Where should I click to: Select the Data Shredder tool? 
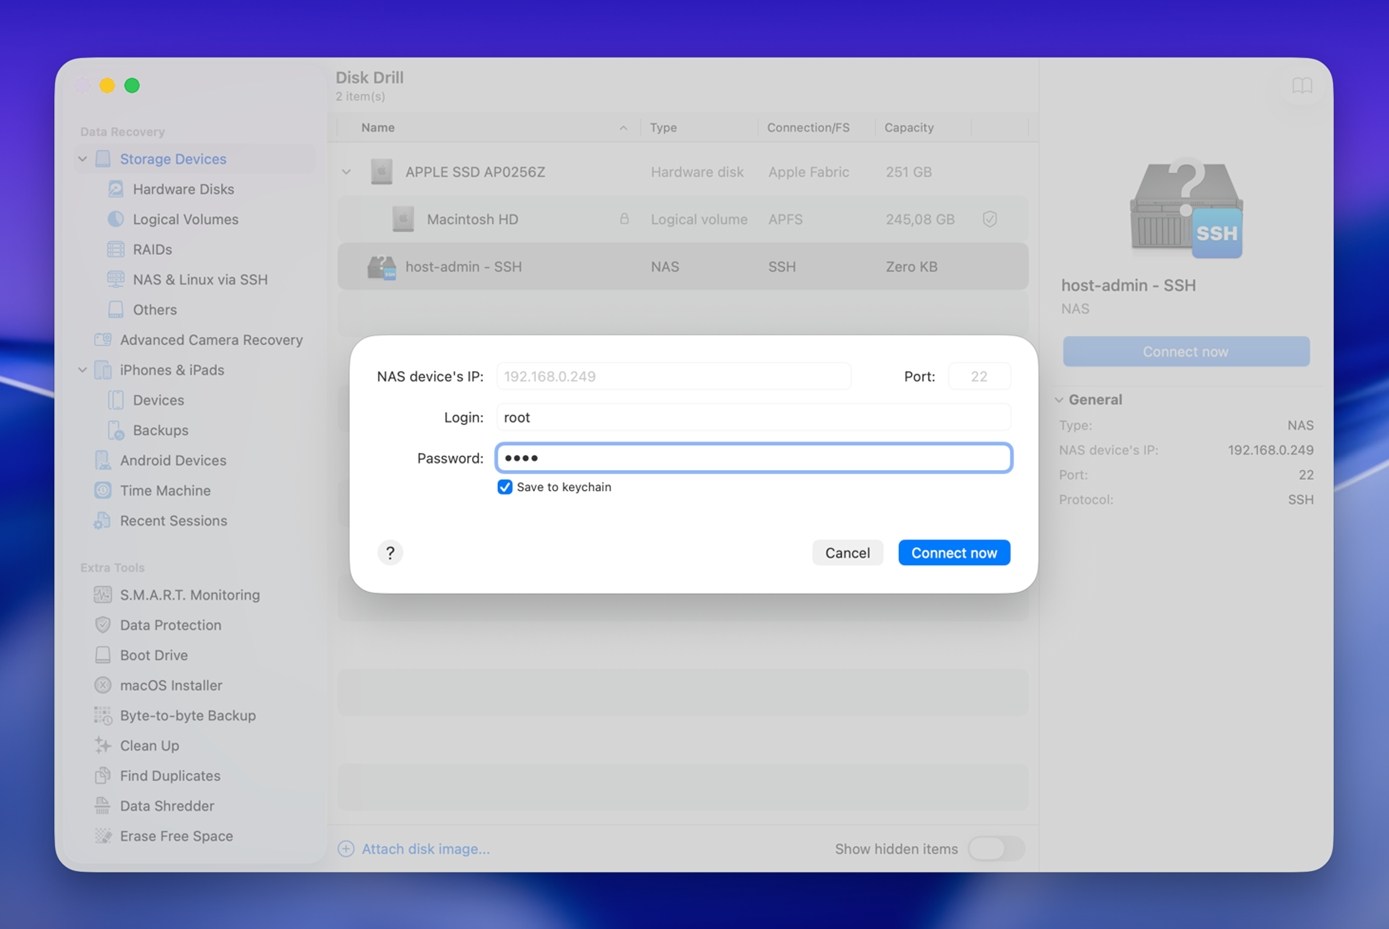(166, 805)
